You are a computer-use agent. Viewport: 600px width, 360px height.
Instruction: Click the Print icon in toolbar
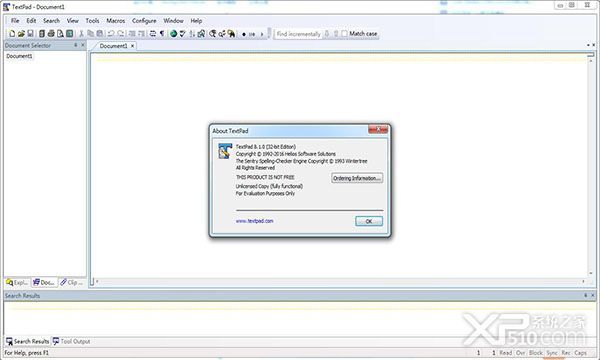pyautogui.click(x=51, y=34)
